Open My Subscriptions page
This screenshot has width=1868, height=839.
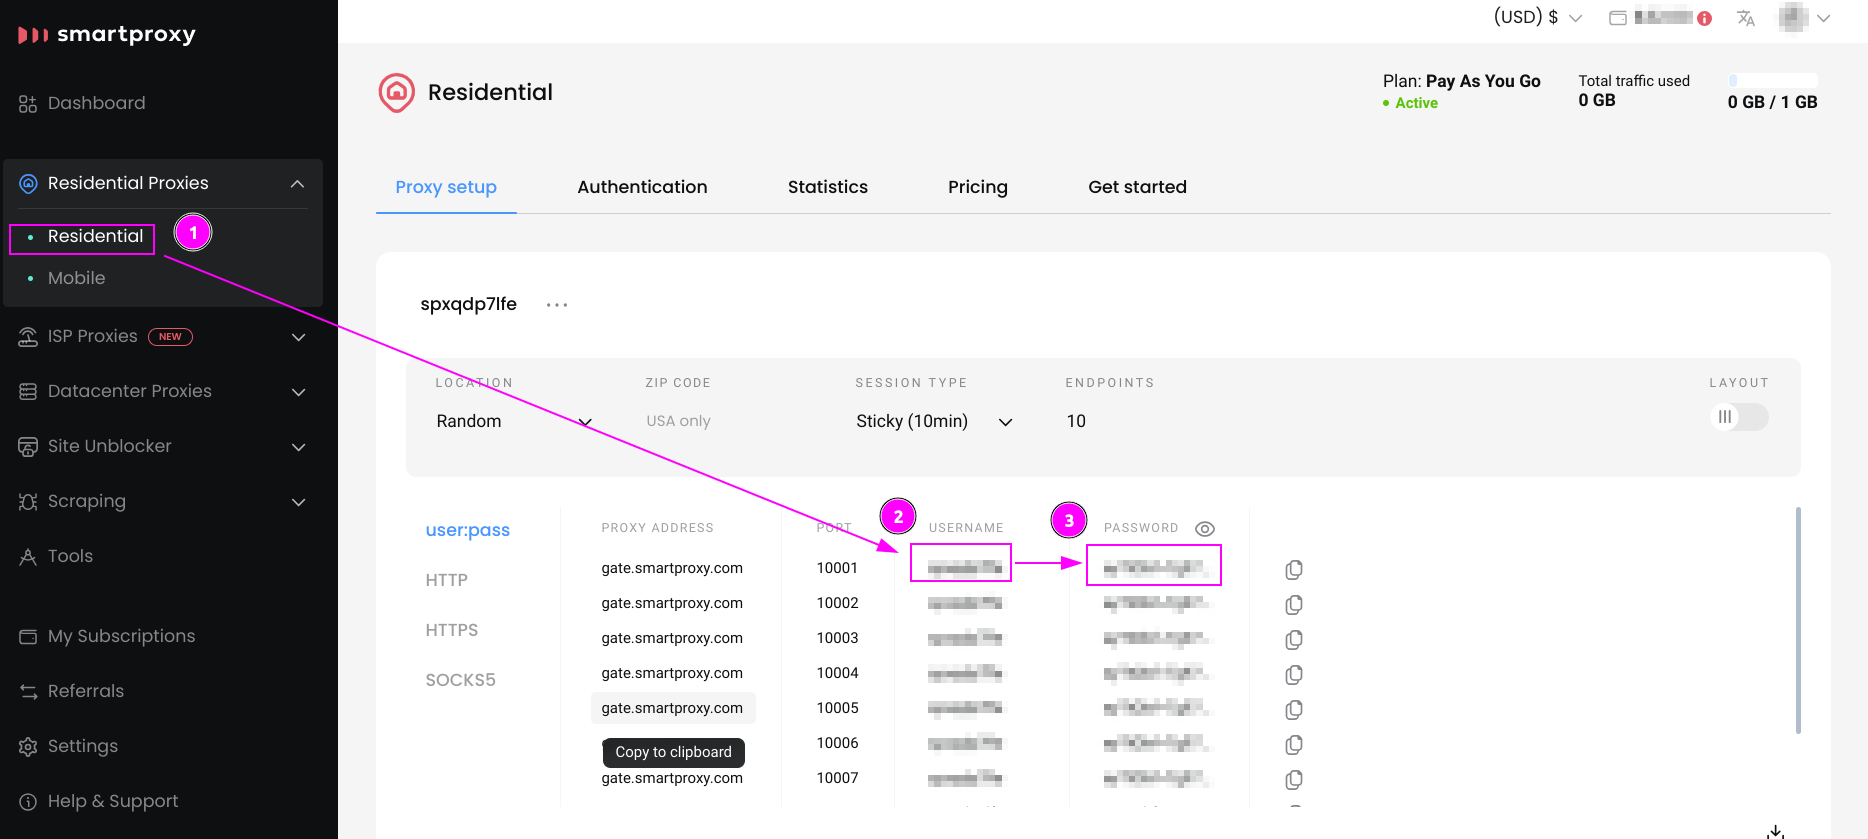pos(121,636)
